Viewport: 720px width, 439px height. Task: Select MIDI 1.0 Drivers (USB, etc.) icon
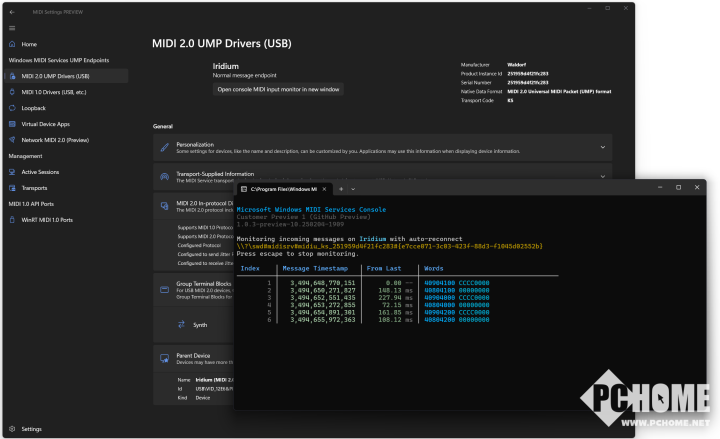pyautogui.click(x=12, y=92)
